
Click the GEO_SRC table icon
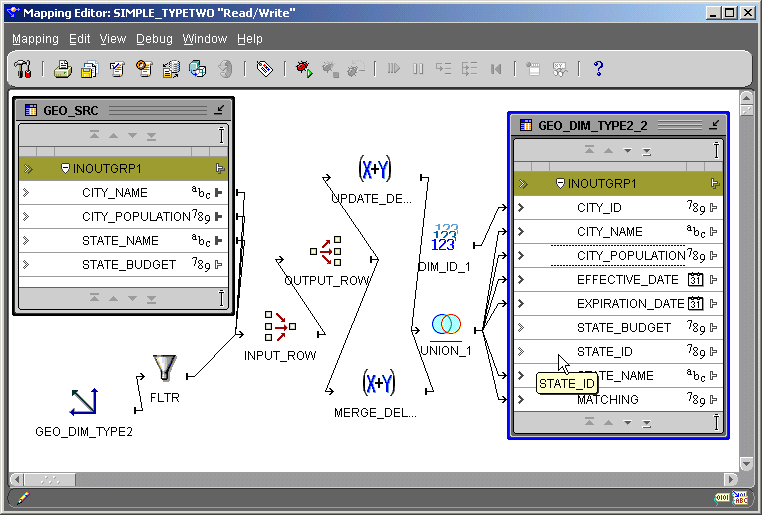coord(31,110)
